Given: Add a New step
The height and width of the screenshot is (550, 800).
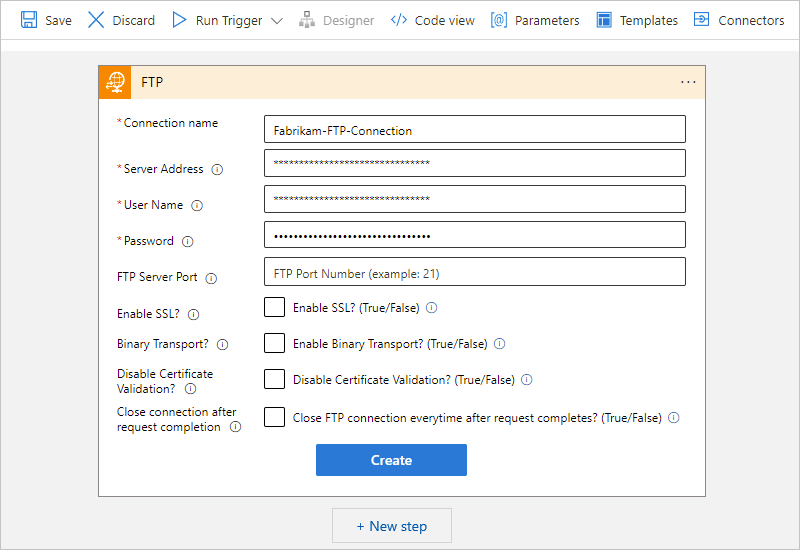Looking at the screenshot, I should [391, 526].
